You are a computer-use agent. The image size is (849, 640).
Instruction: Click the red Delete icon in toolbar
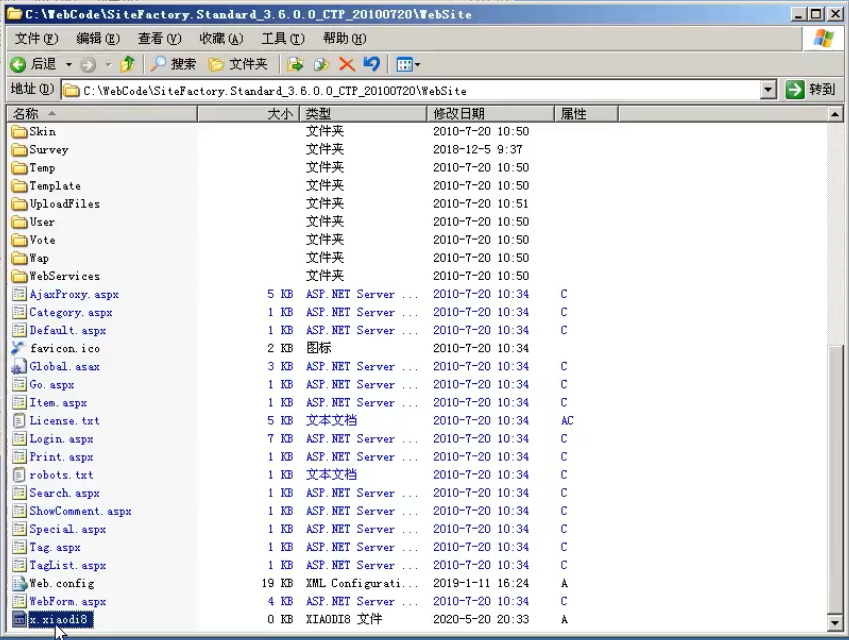pyautogui.click(x=347, y=64)
